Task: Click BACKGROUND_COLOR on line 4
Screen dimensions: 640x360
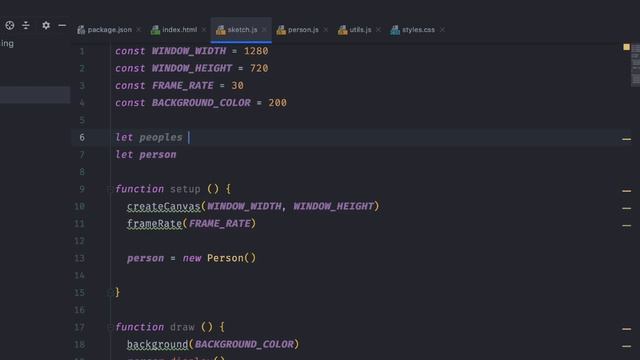Action: (201, 103)
